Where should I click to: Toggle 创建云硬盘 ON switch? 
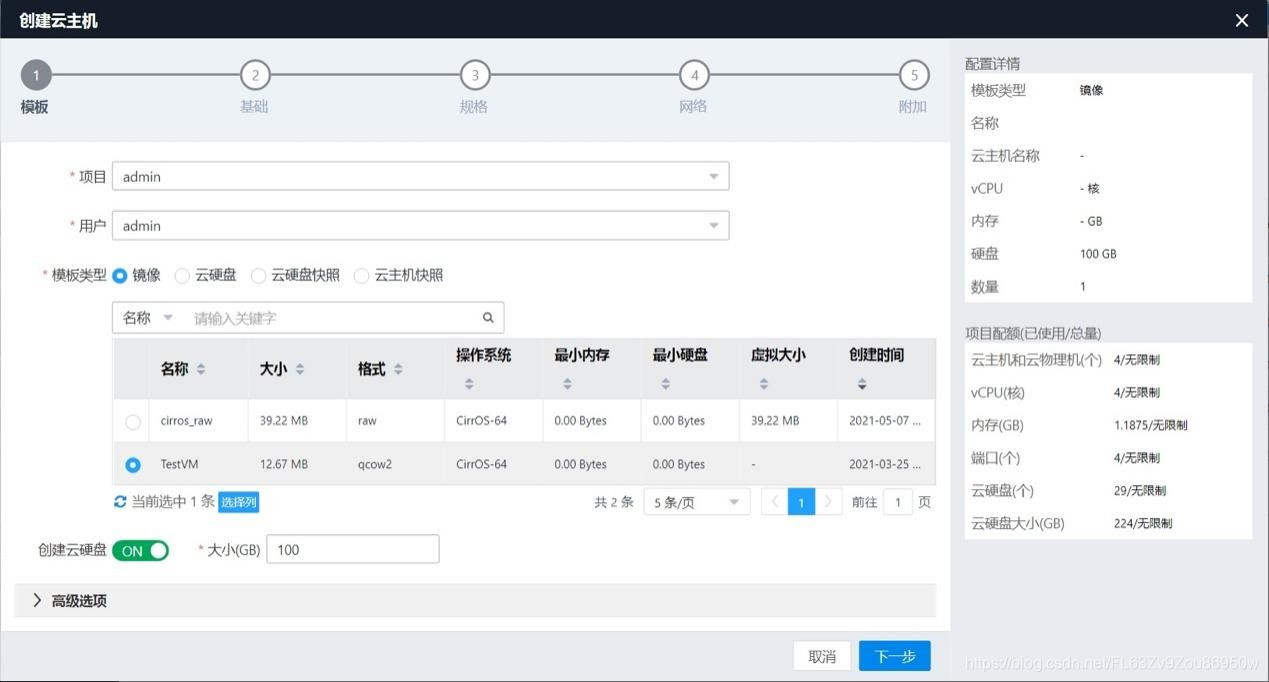(x=140, y=551)
